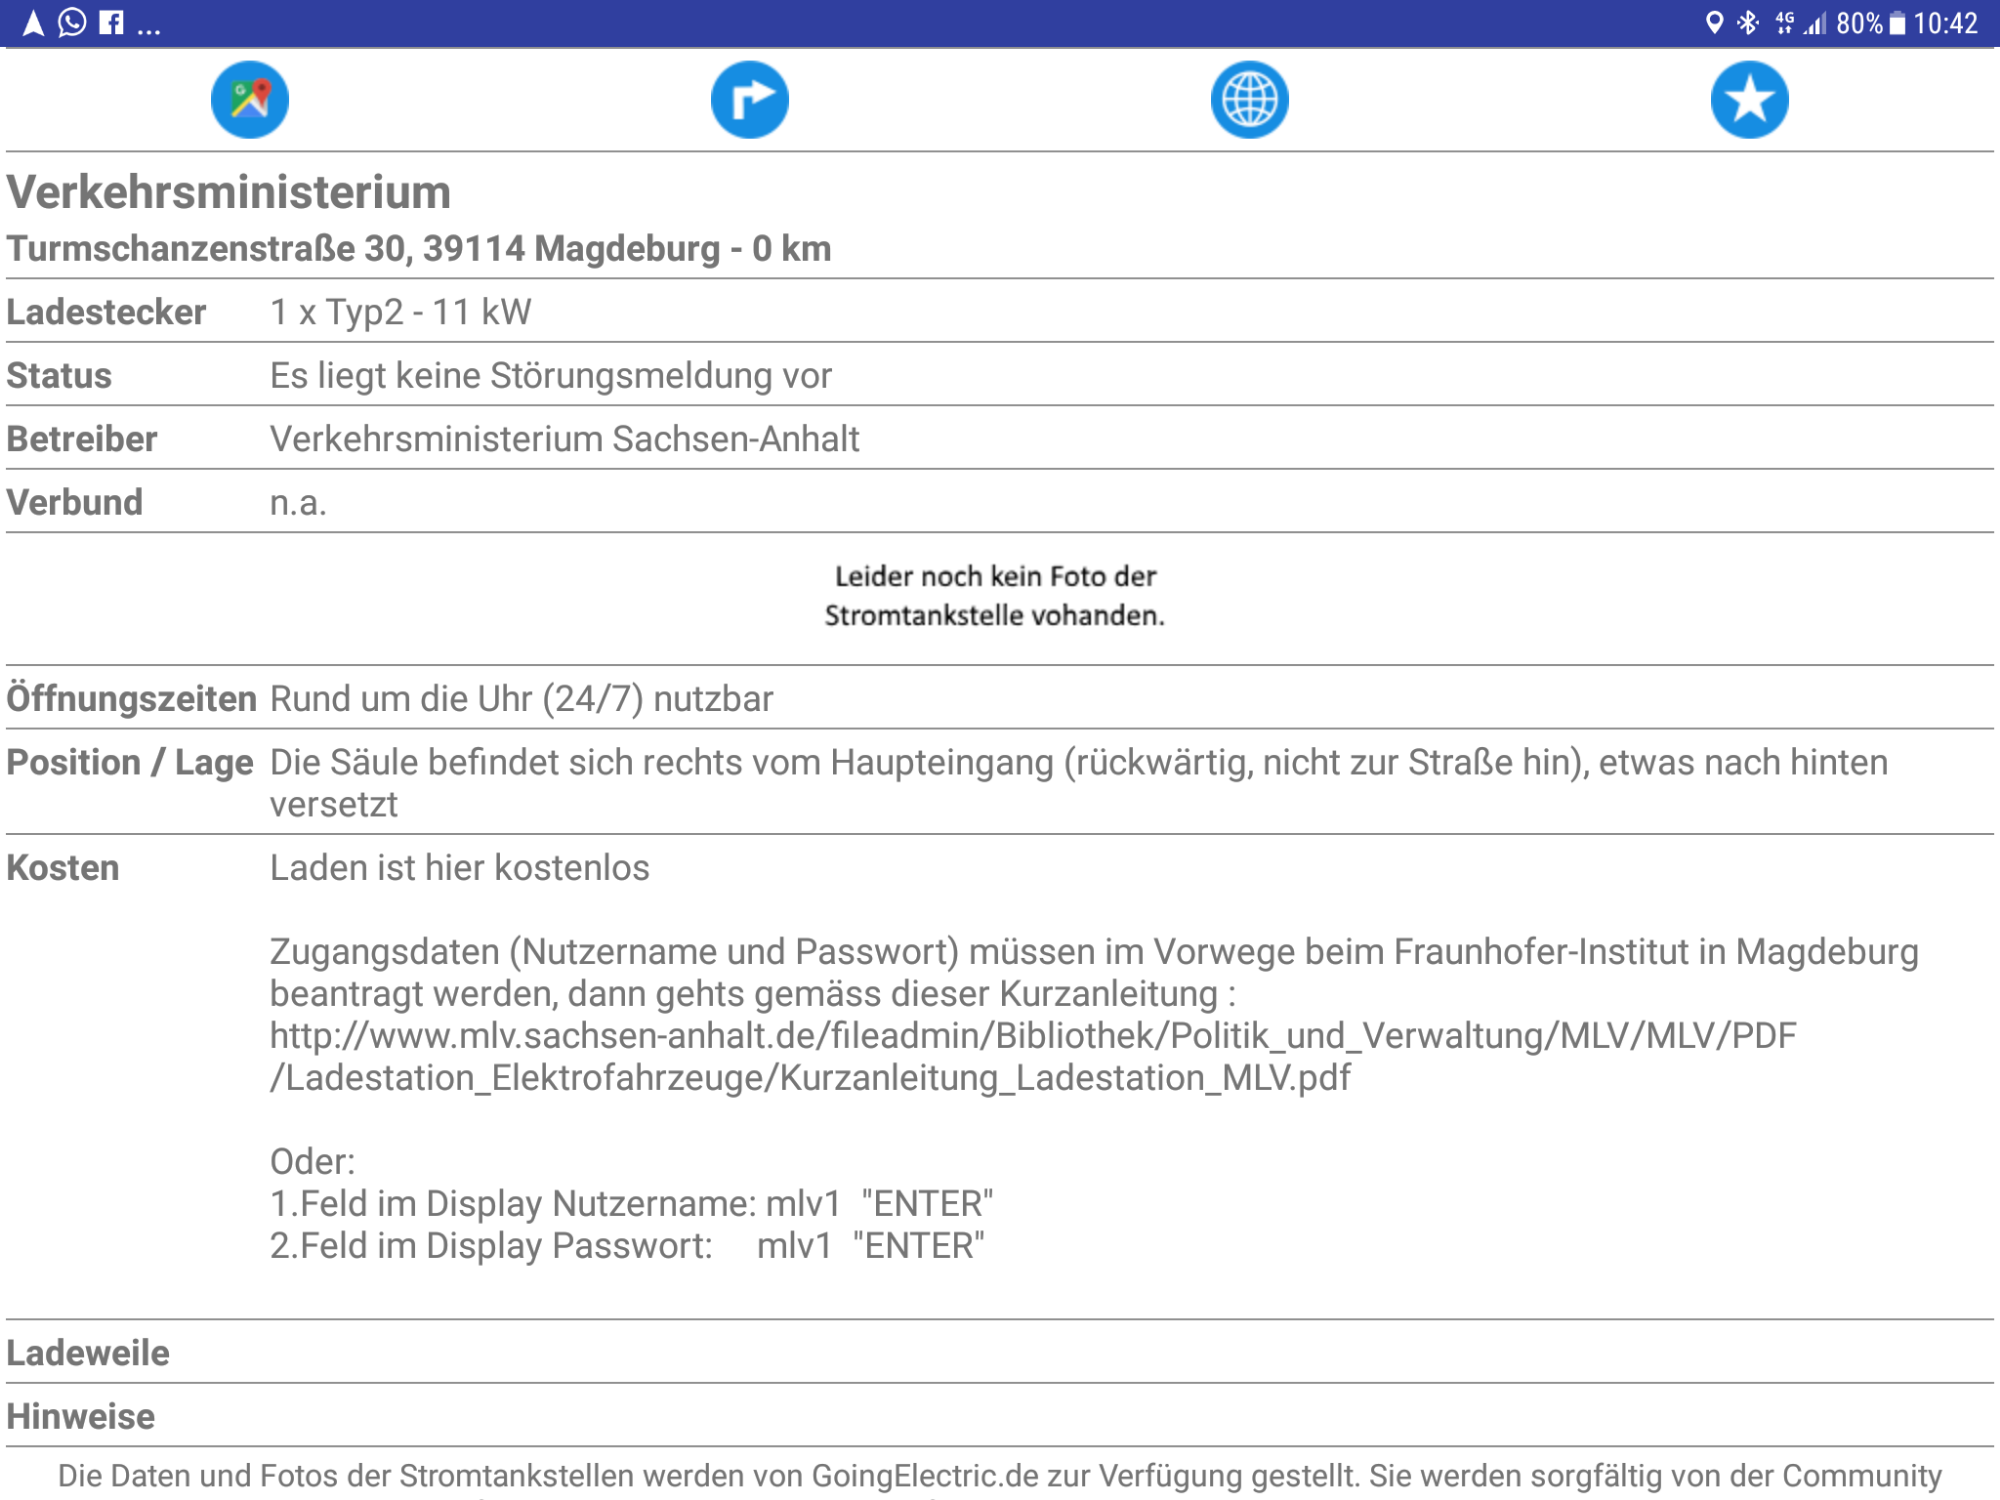
Task: Tap the Betreiber Verkehrsministerium Sachsen-Anhalt row
Action: (x=564, y=439)
